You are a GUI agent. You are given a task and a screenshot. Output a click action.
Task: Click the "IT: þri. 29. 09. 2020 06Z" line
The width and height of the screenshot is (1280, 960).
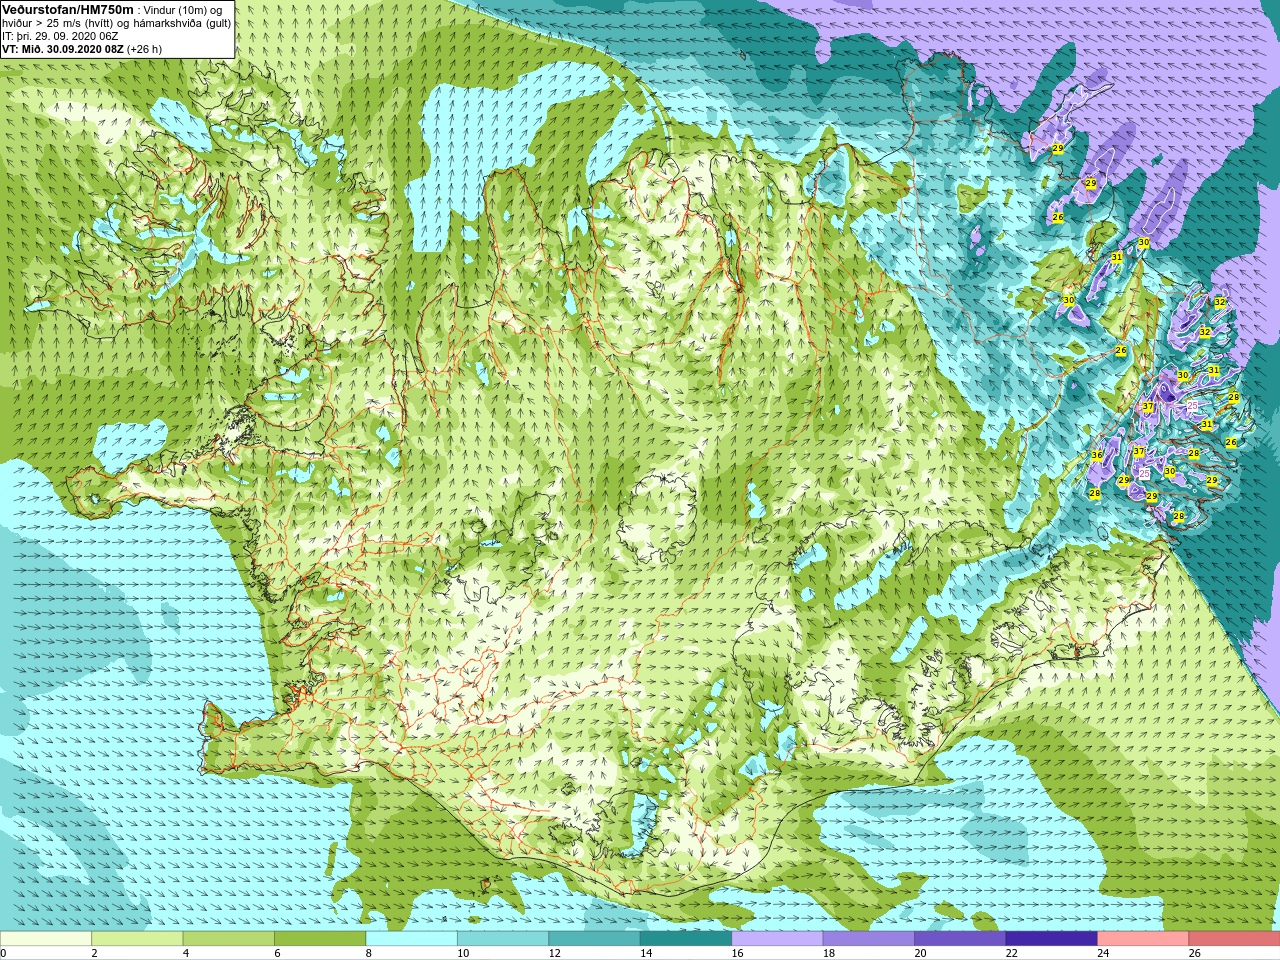pyautogui.click(x=60, y=36)
